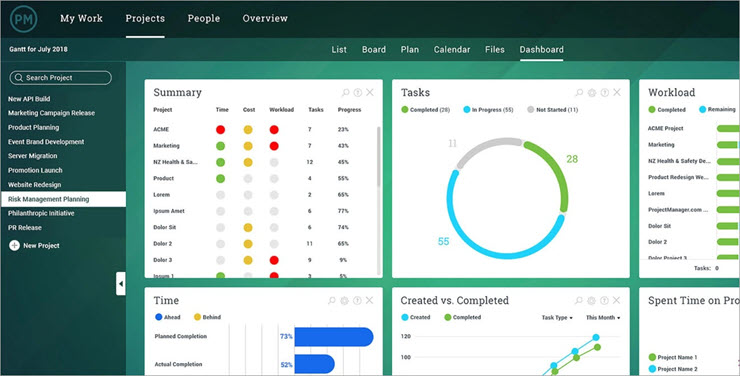The width and height of the screenshot is (740, 376).
Task: Click the help icon in the Tasks widget
Action: pos(605,92)
